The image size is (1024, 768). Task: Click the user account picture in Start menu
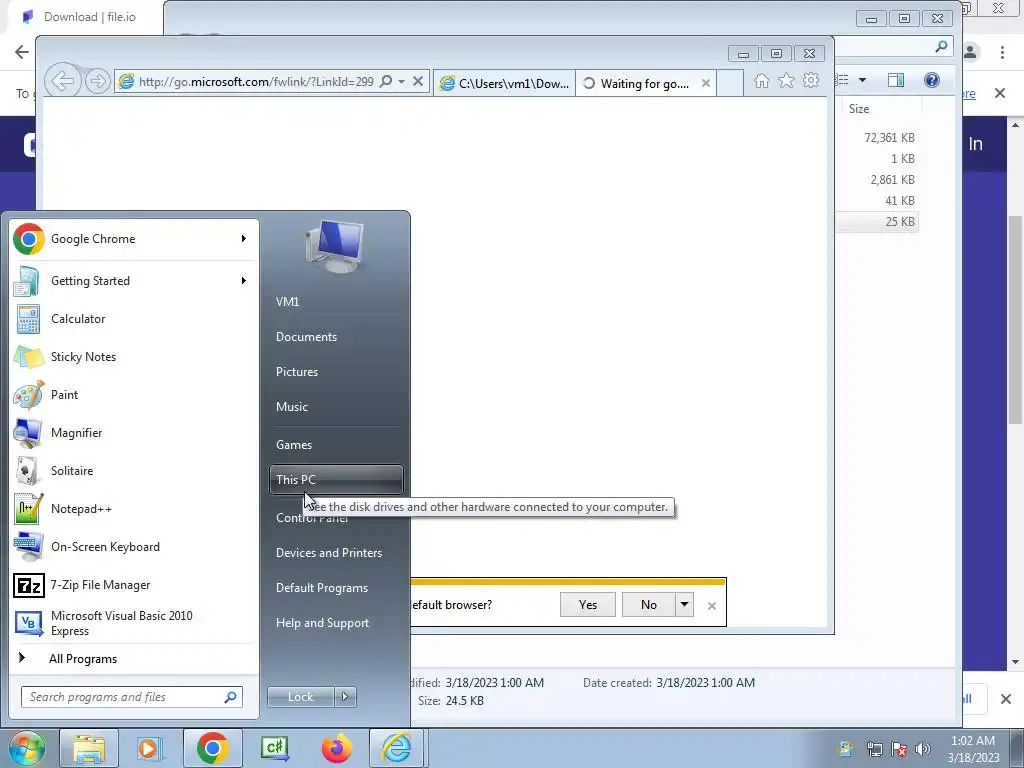point(335,246)
